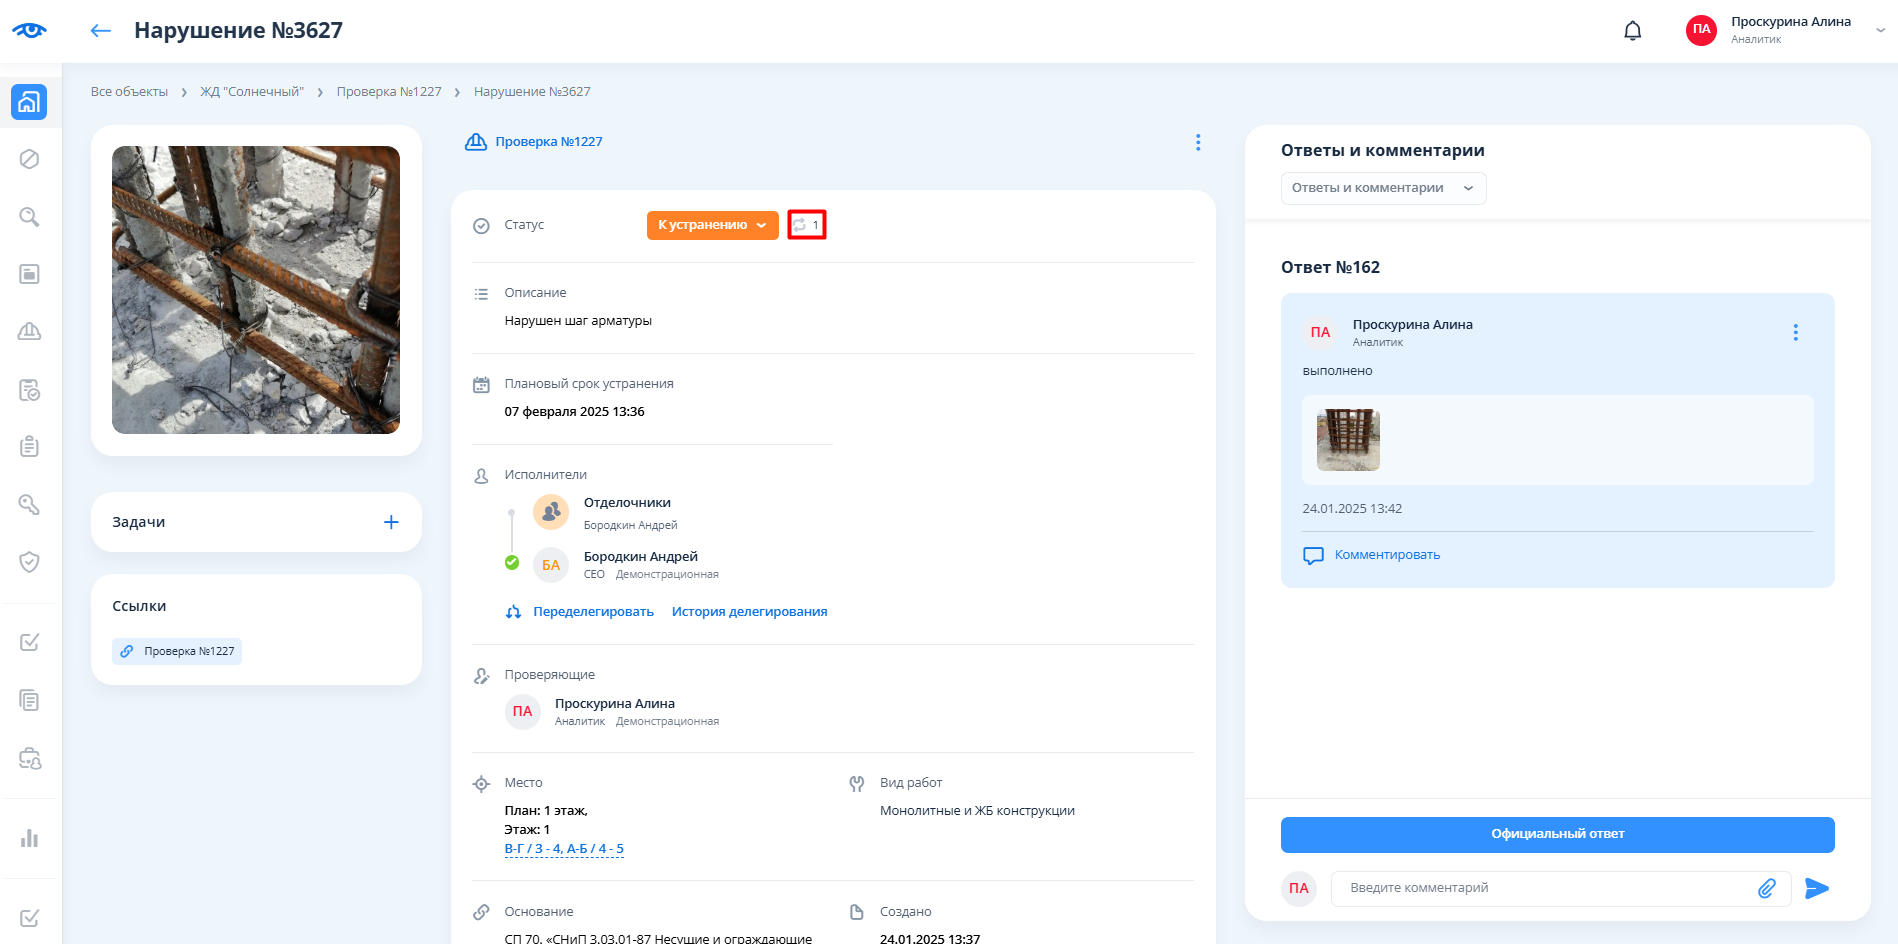1898x944 pixels.
Task: Open the 'К устранению' status dropdown
Action: coord(712,225)
